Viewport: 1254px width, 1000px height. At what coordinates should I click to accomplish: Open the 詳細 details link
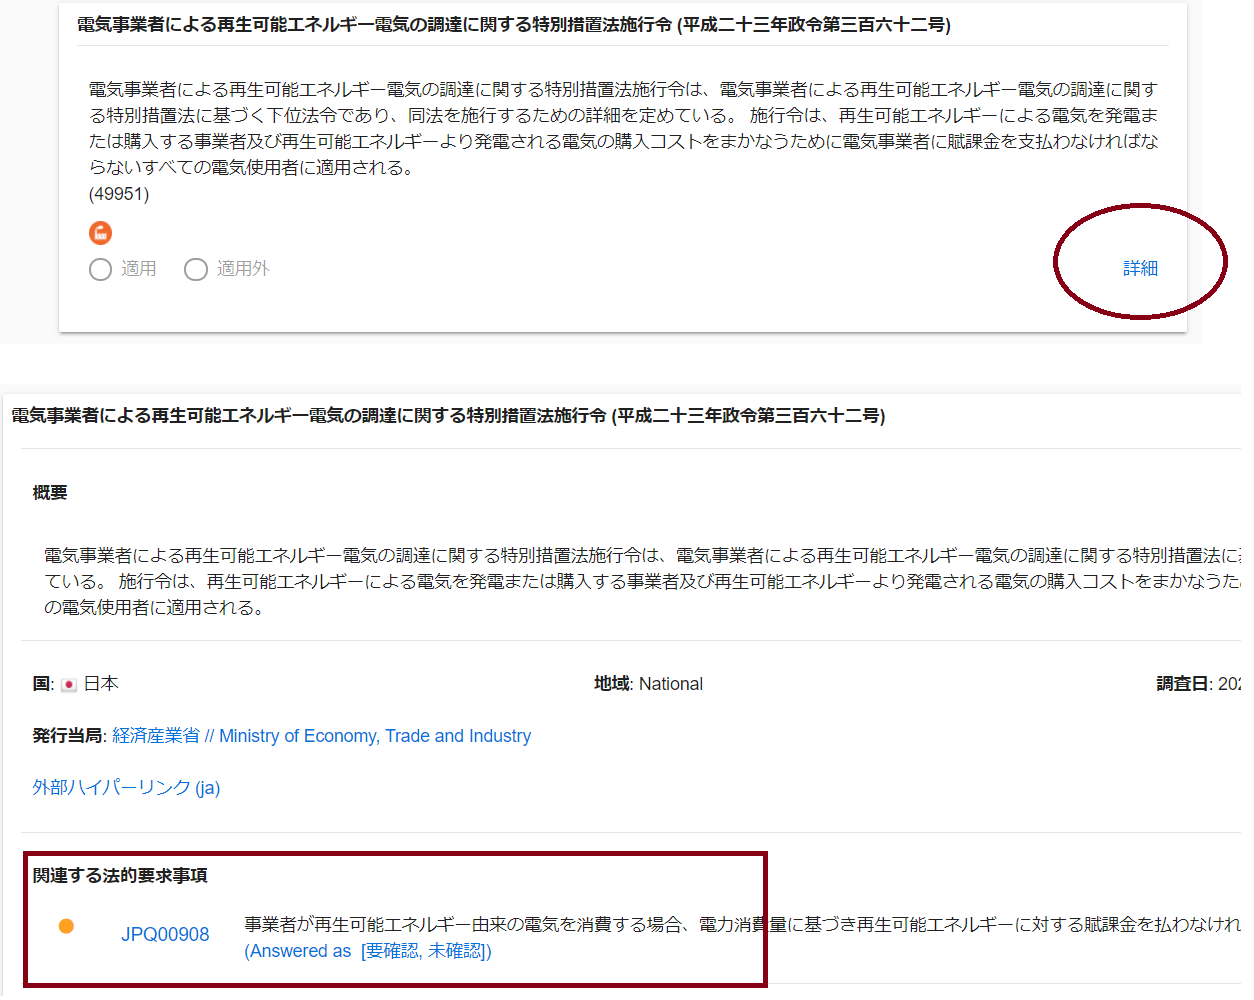(x=1140, y=268)
